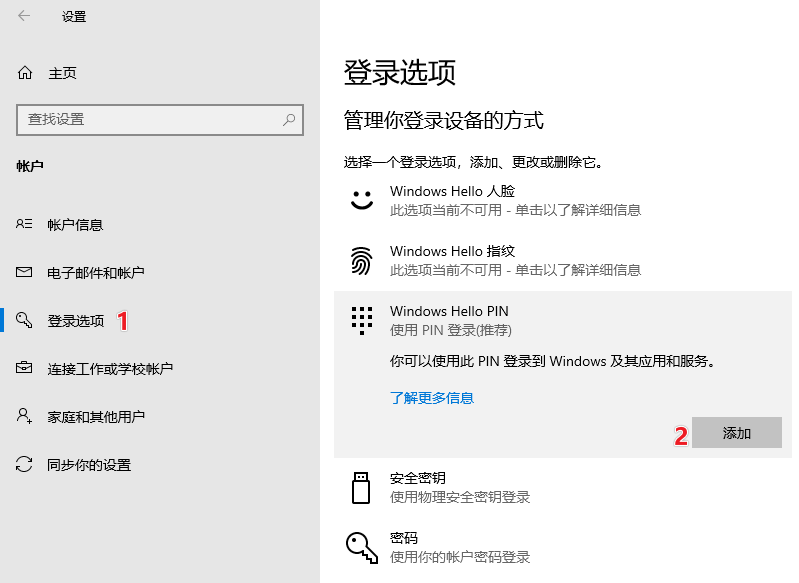Open 家庭和其他用户 page
Screen dimensions: 799x583
(x=96, y=417)
